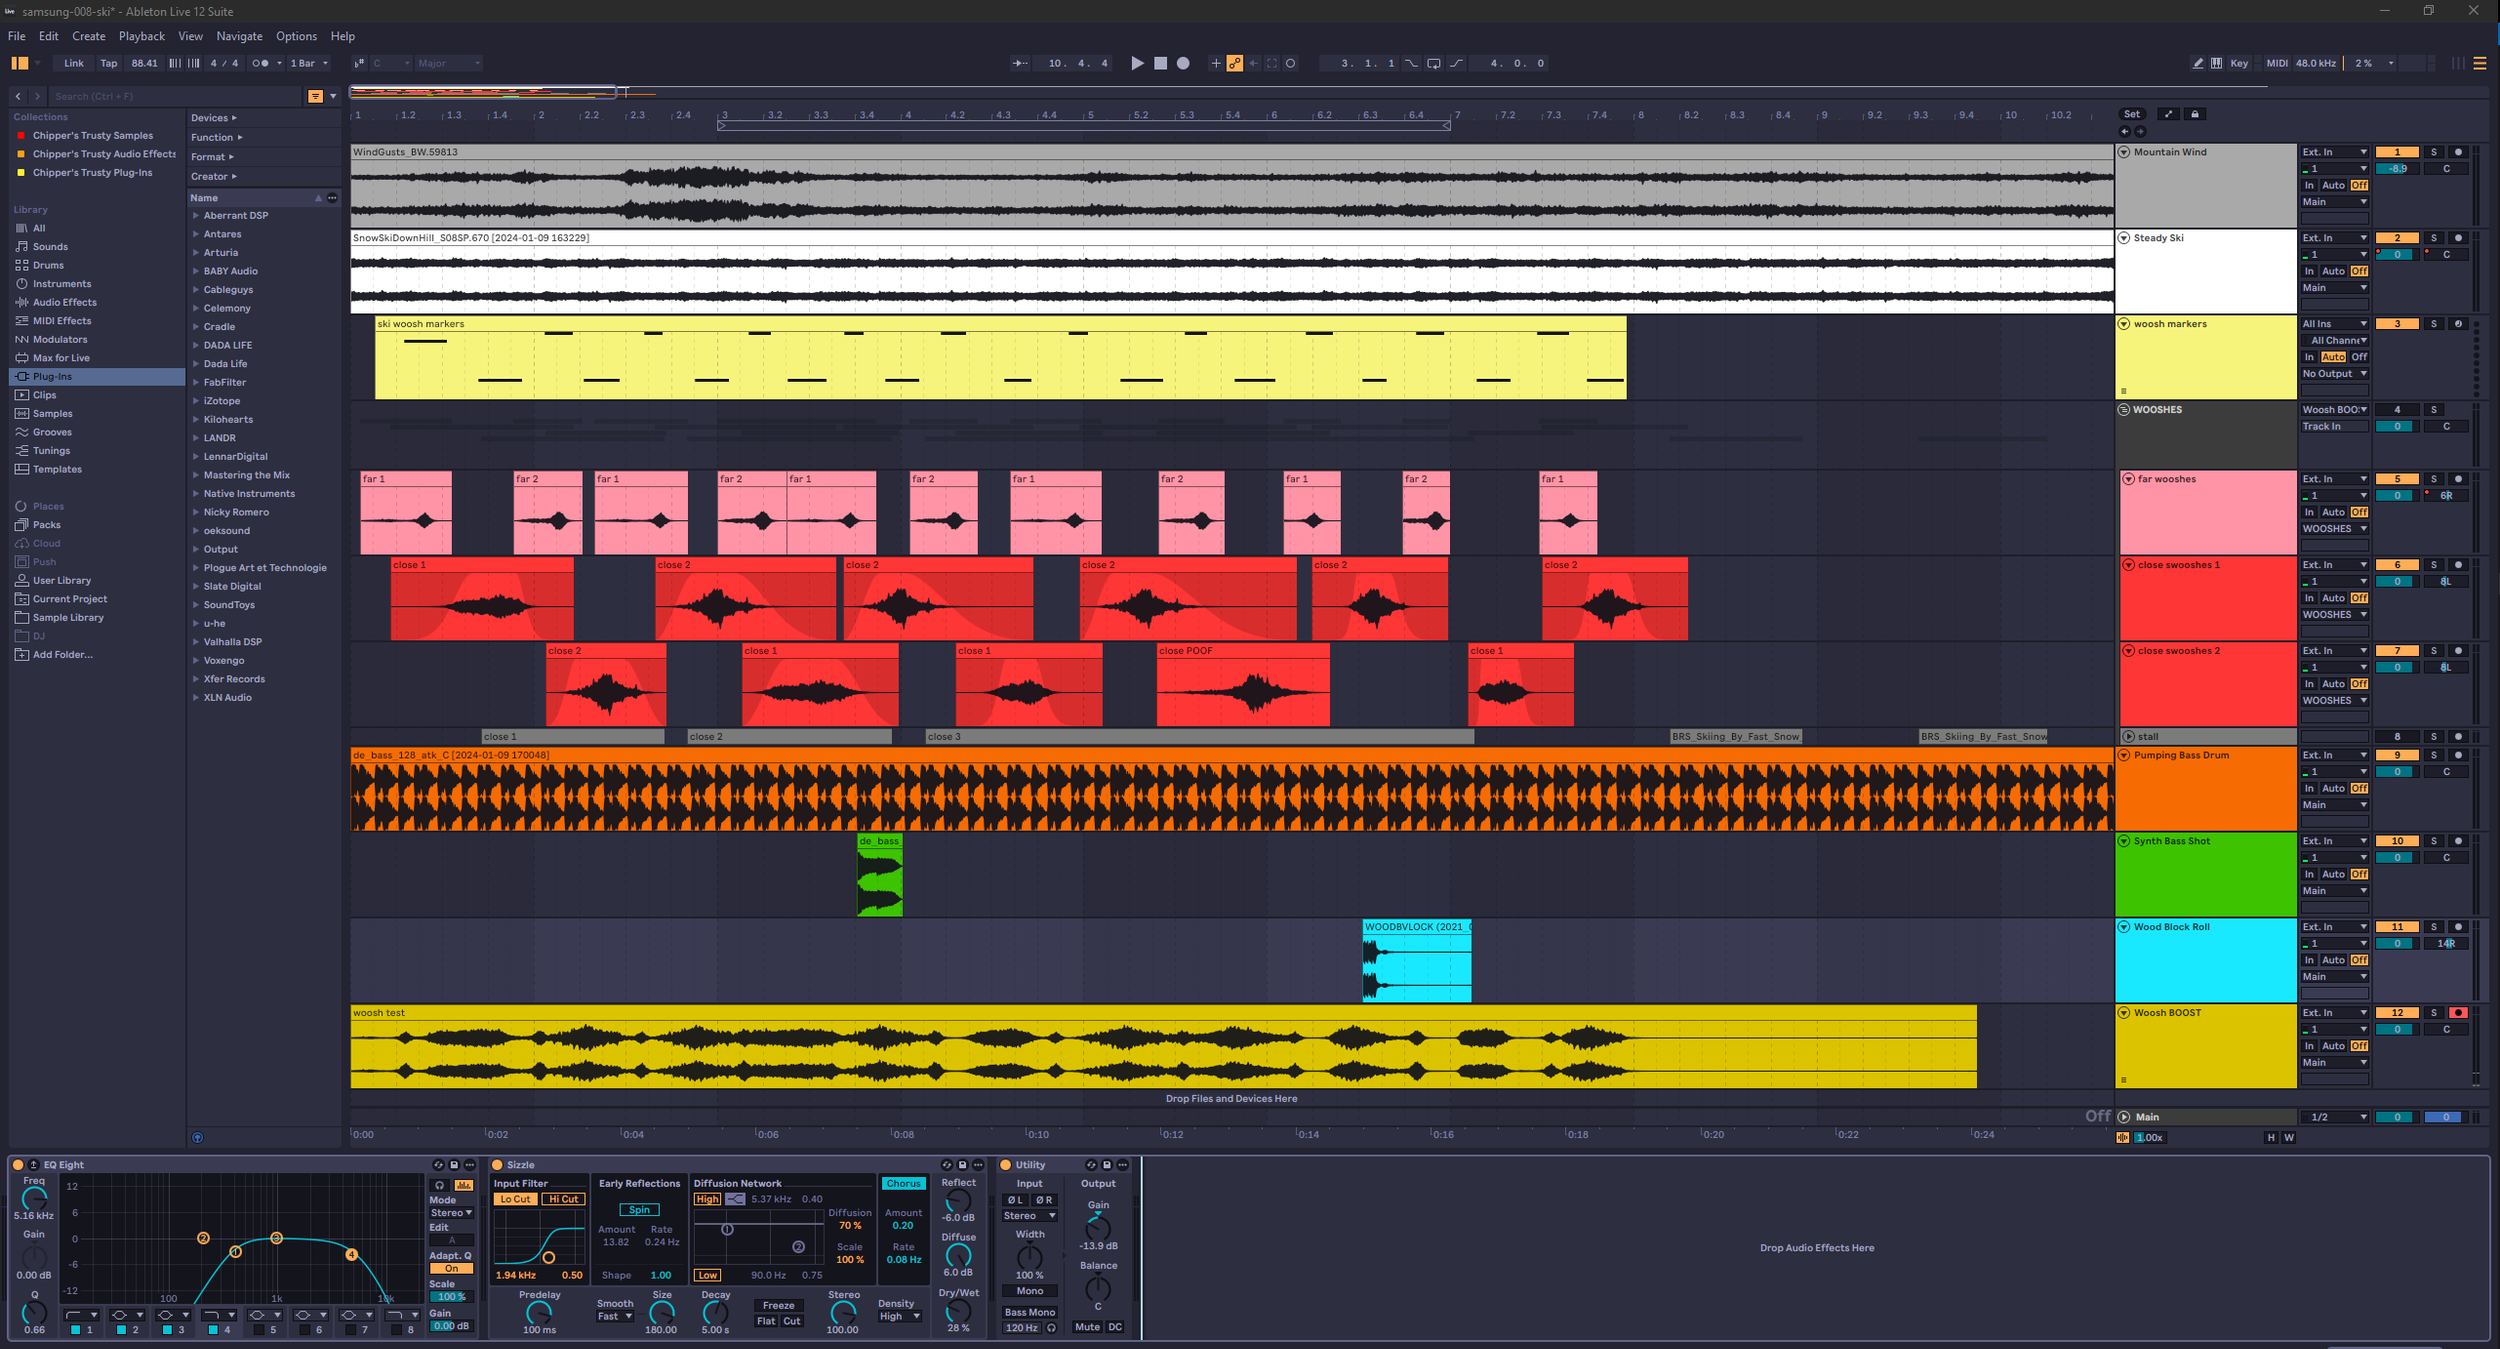Toggle the Automation Arm button
The height and width of the screenshot is (1349, 2500).
[x=1234, y=63]
